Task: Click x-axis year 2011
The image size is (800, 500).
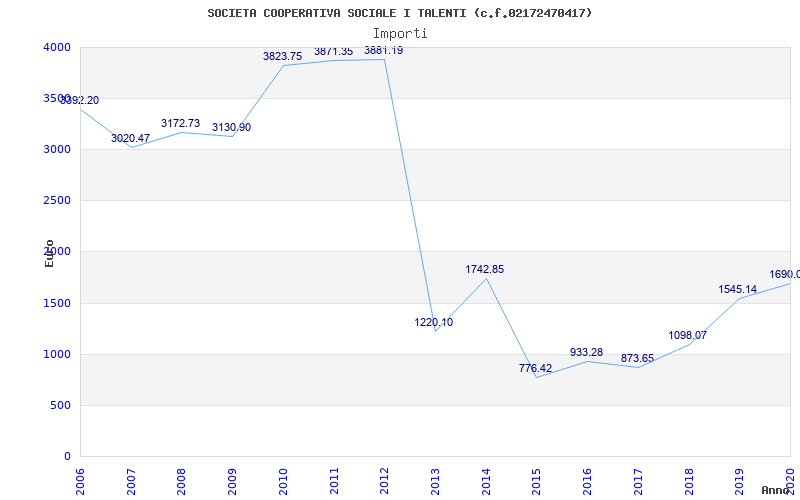Action: tap(334, 482)
